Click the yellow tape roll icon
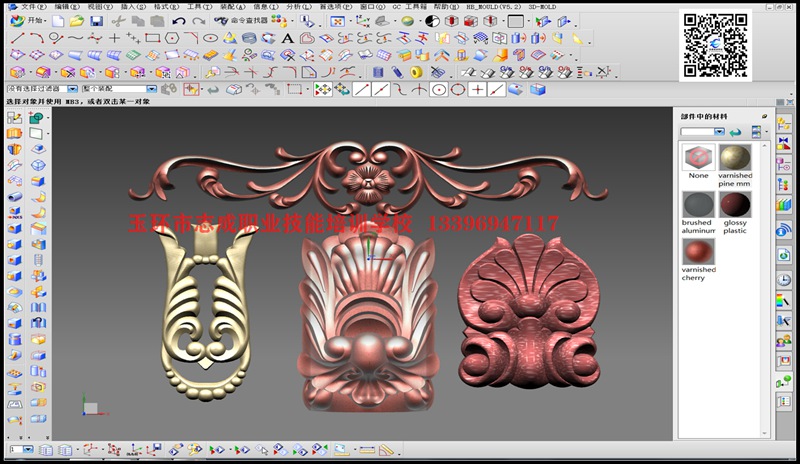Screen dimensions: 800x464 click(x=417, y=72)
